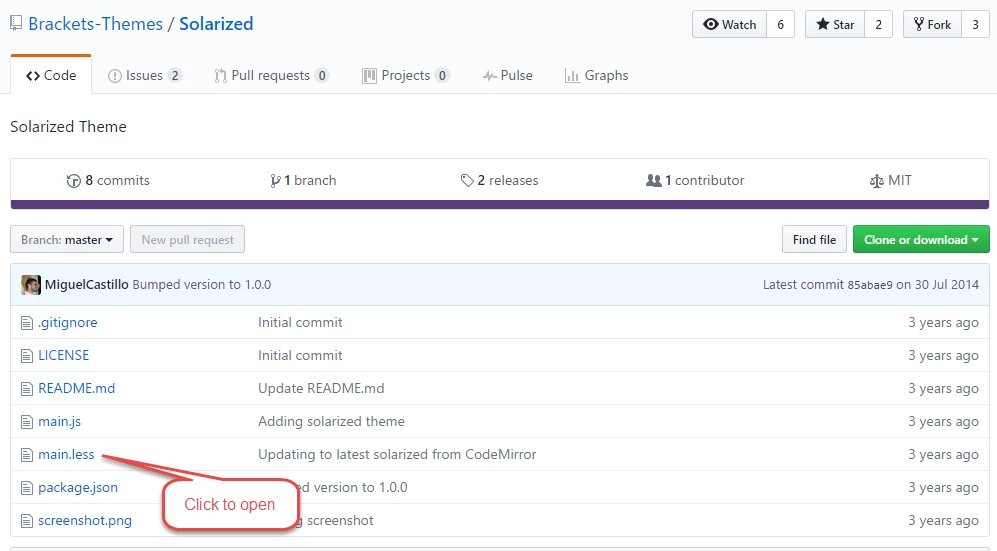997x551 pixels.
Task: Click the file icon next to screenshot.png
Action: 27,521
